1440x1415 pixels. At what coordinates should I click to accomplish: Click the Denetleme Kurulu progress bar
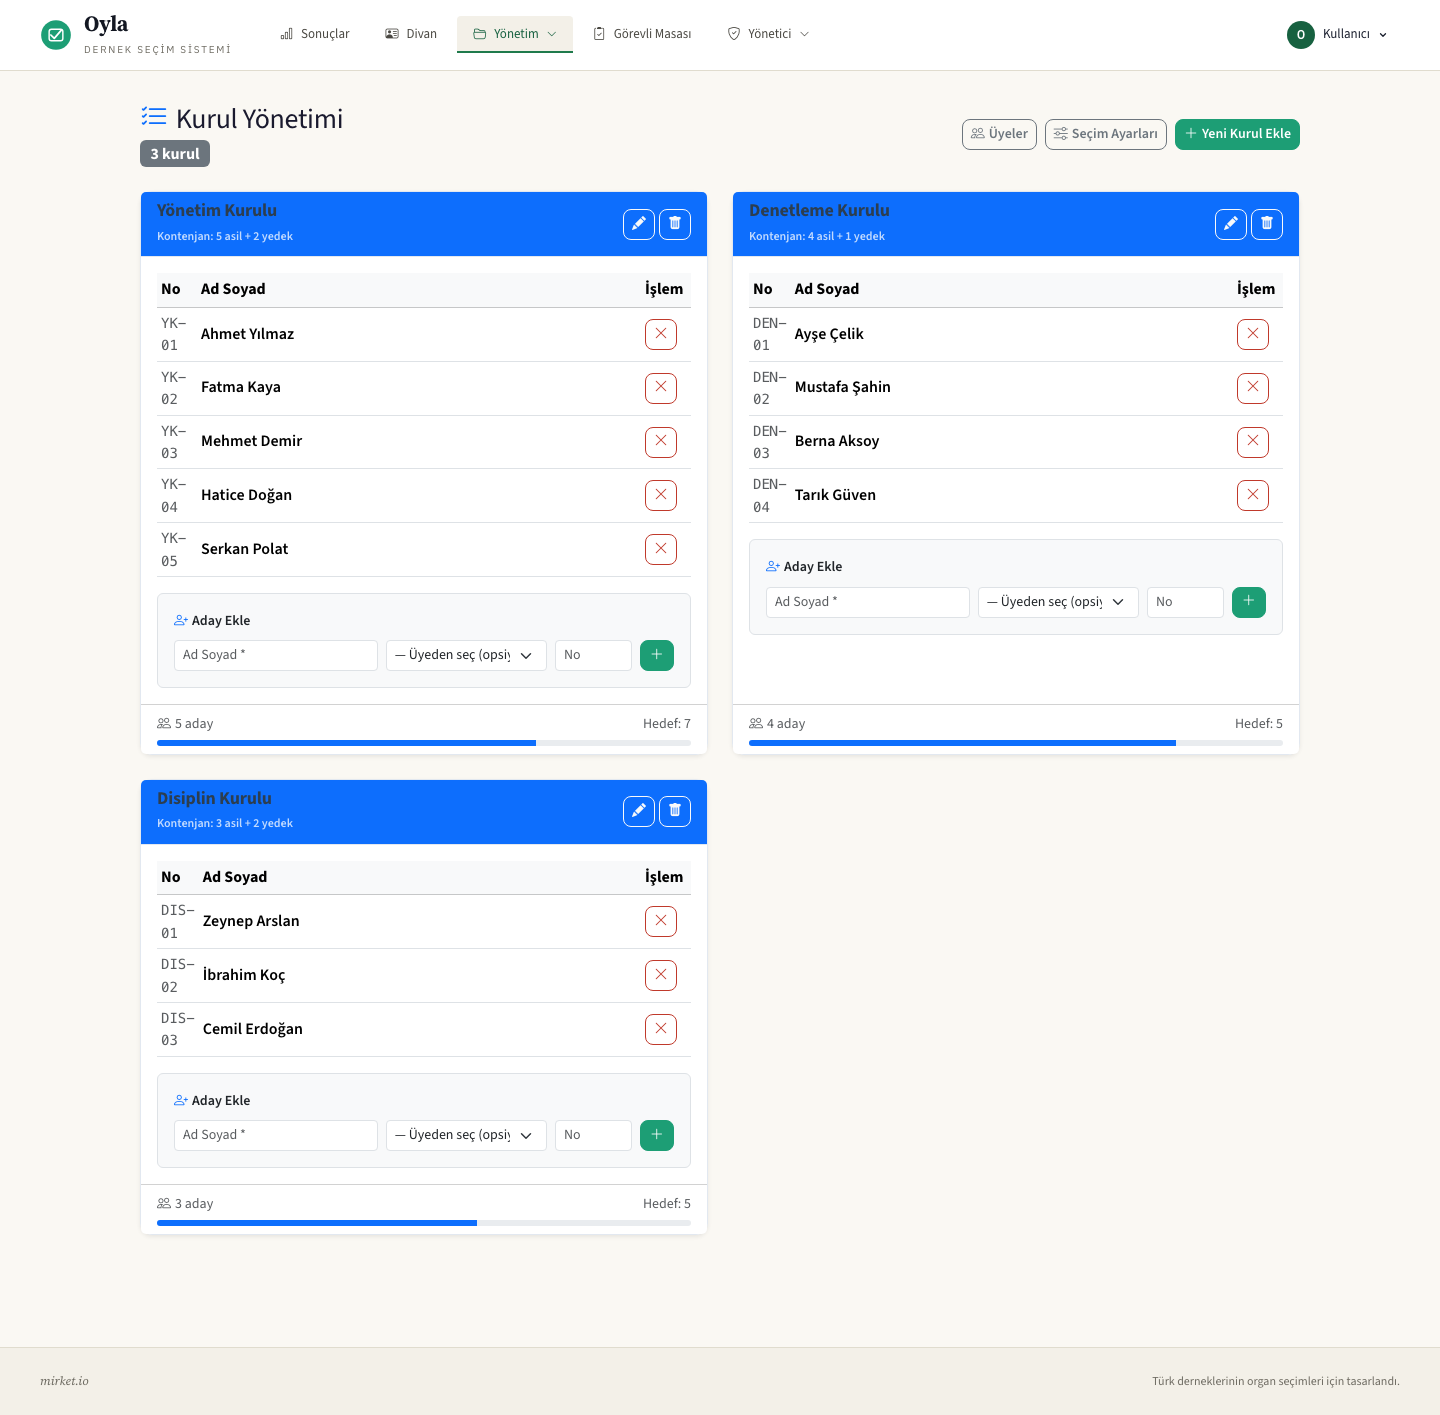(x=1016, y=743)
